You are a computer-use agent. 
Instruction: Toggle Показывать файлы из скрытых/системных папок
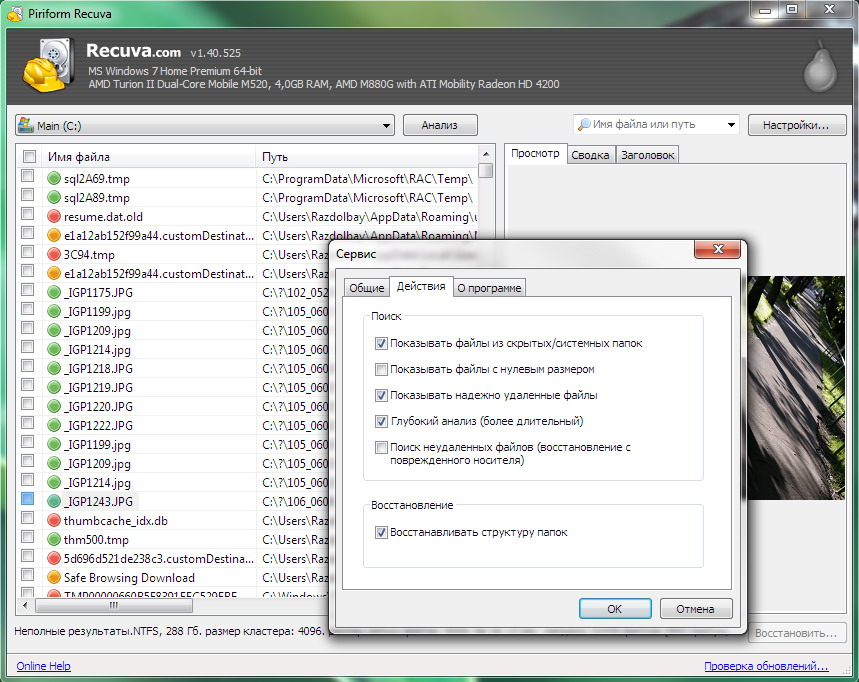381,343
